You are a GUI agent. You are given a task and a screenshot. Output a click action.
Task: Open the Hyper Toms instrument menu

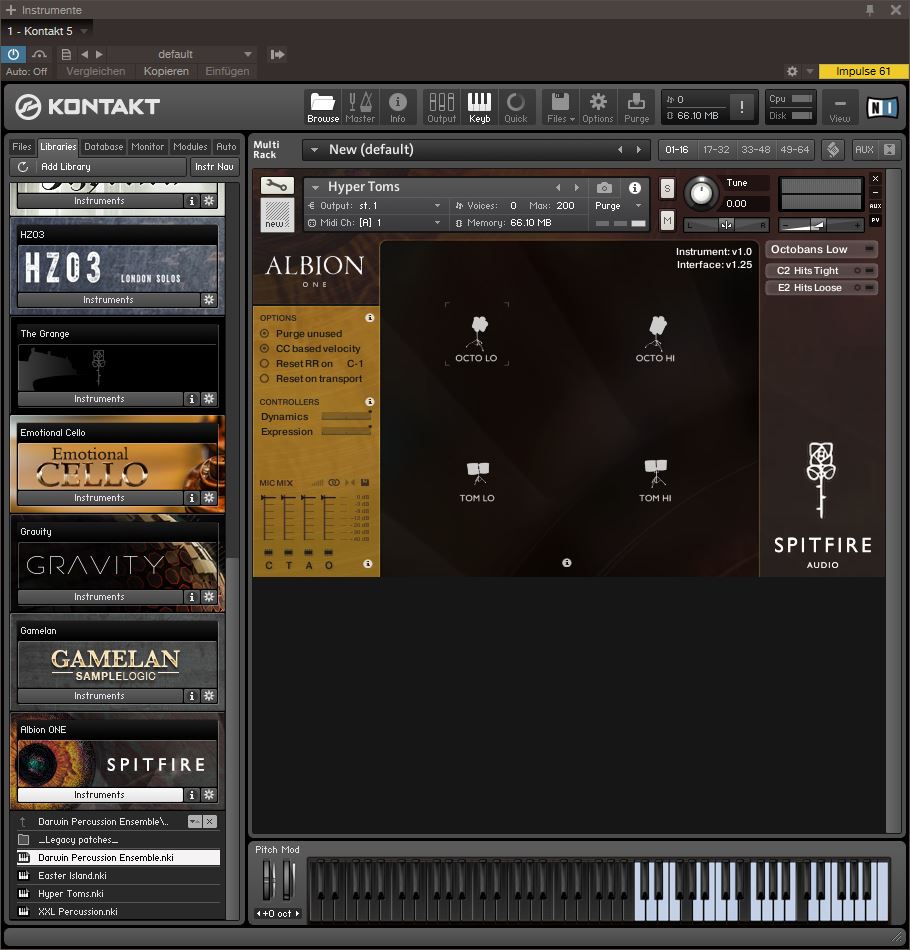point(315,187)
